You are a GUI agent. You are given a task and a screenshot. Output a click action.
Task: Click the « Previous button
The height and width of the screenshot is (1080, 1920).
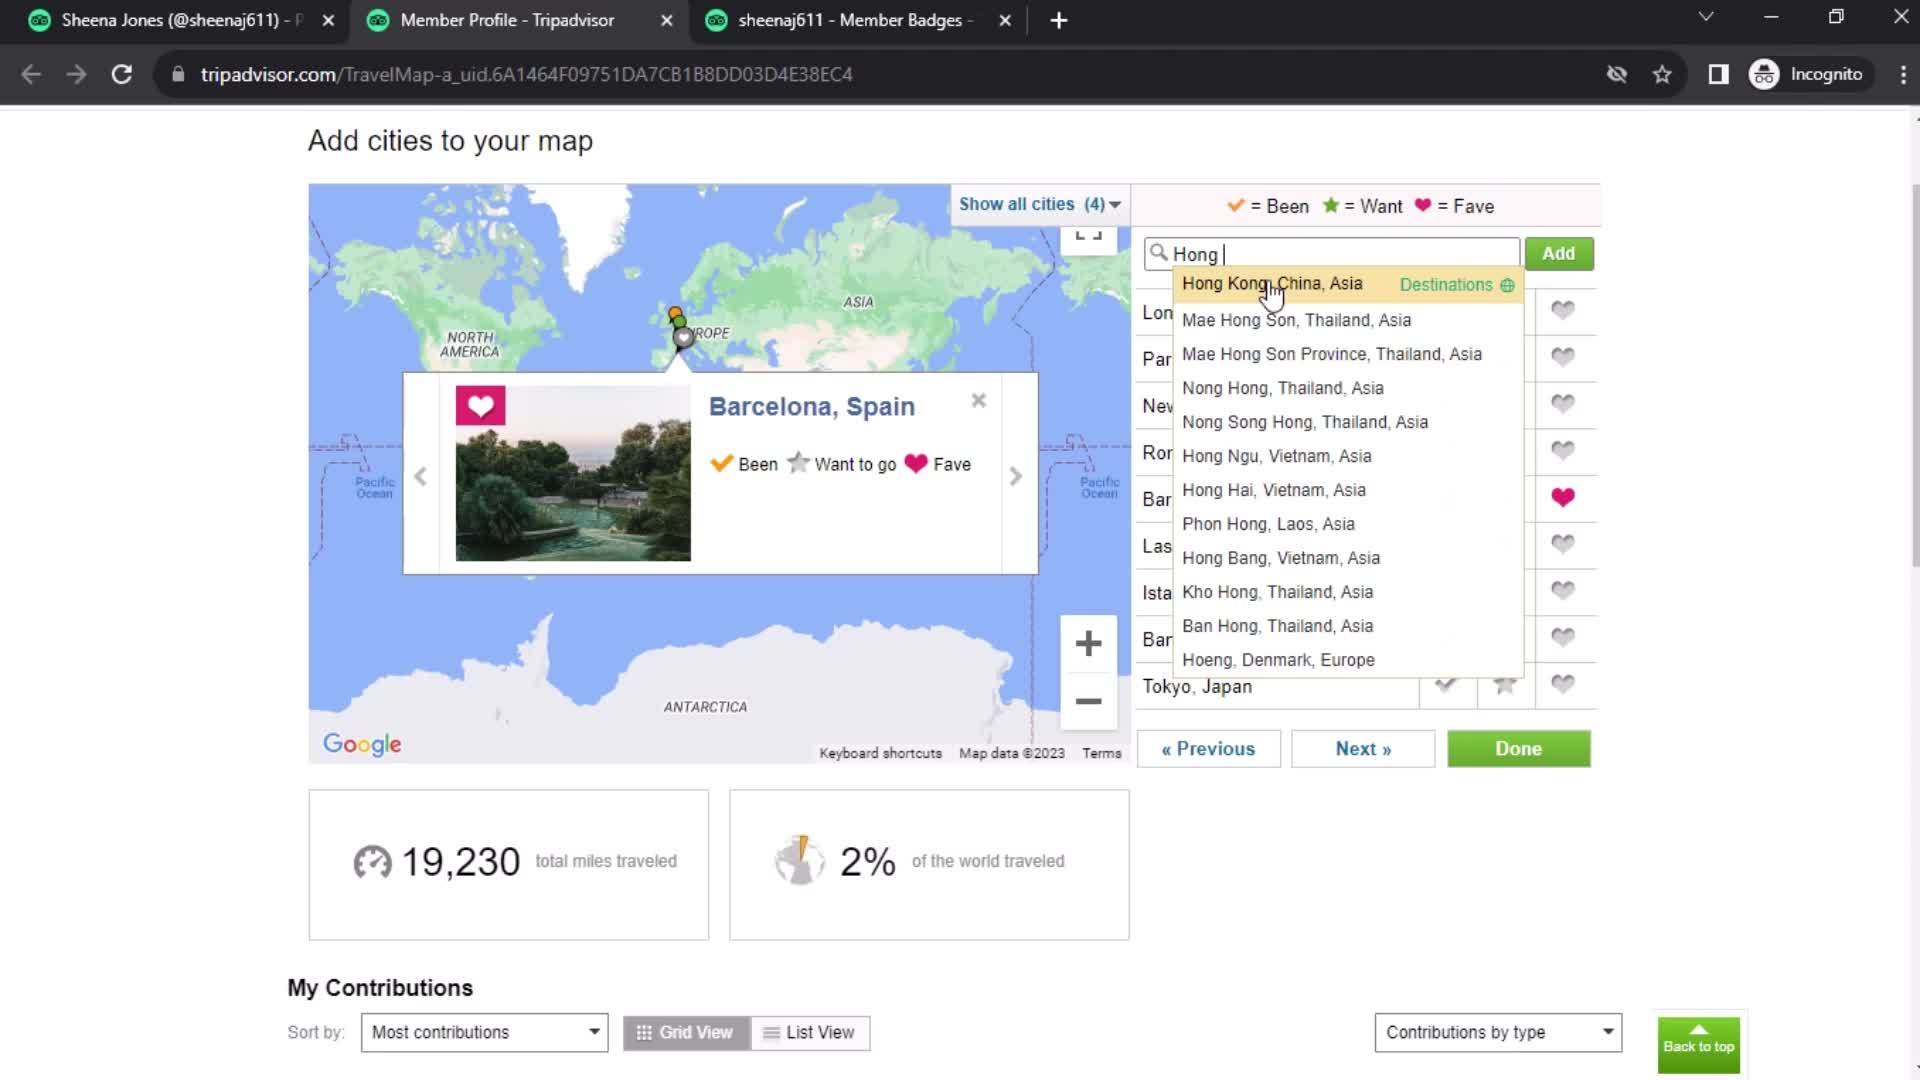1208,749
